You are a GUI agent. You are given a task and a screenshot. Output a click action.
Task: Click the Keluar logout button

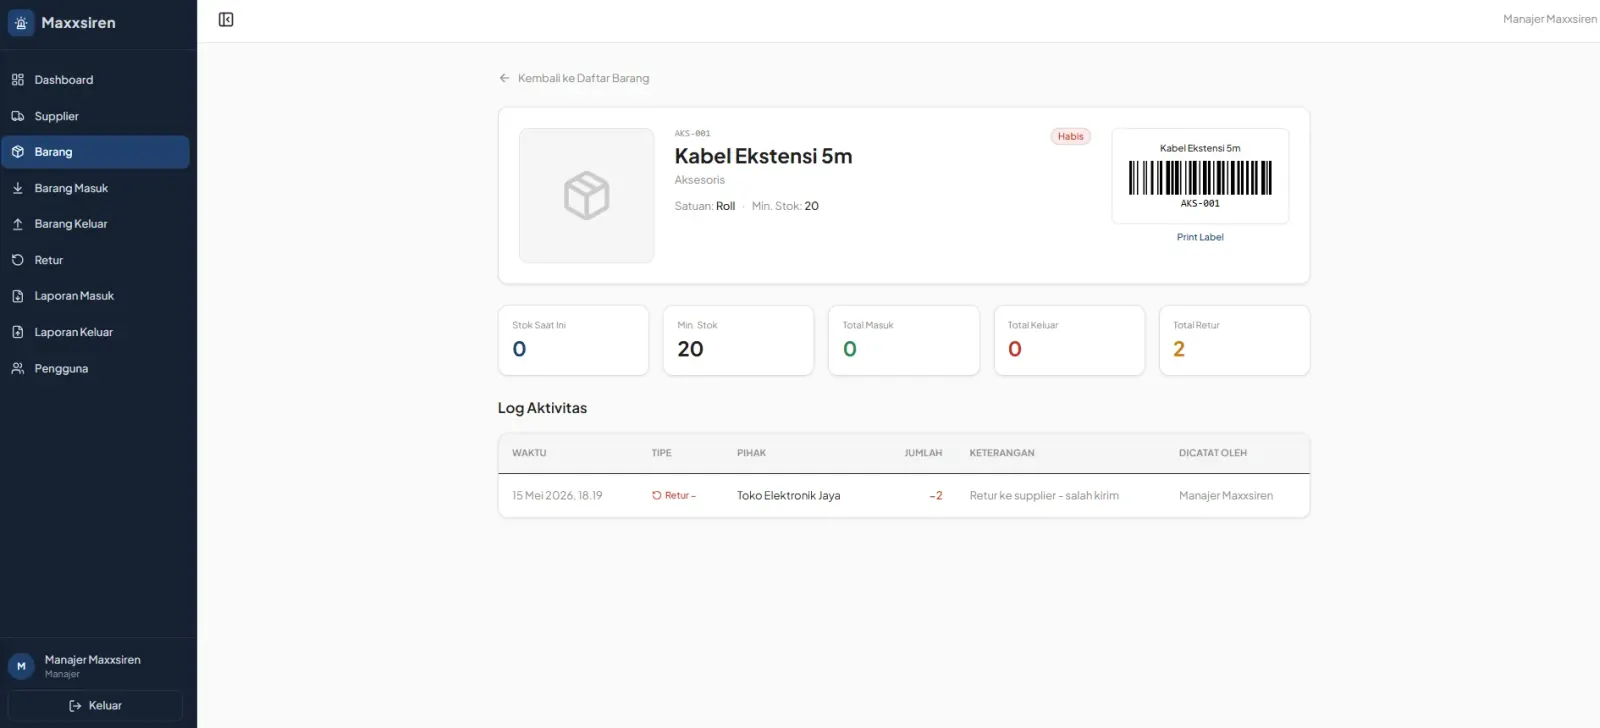(x=96, y=706)
